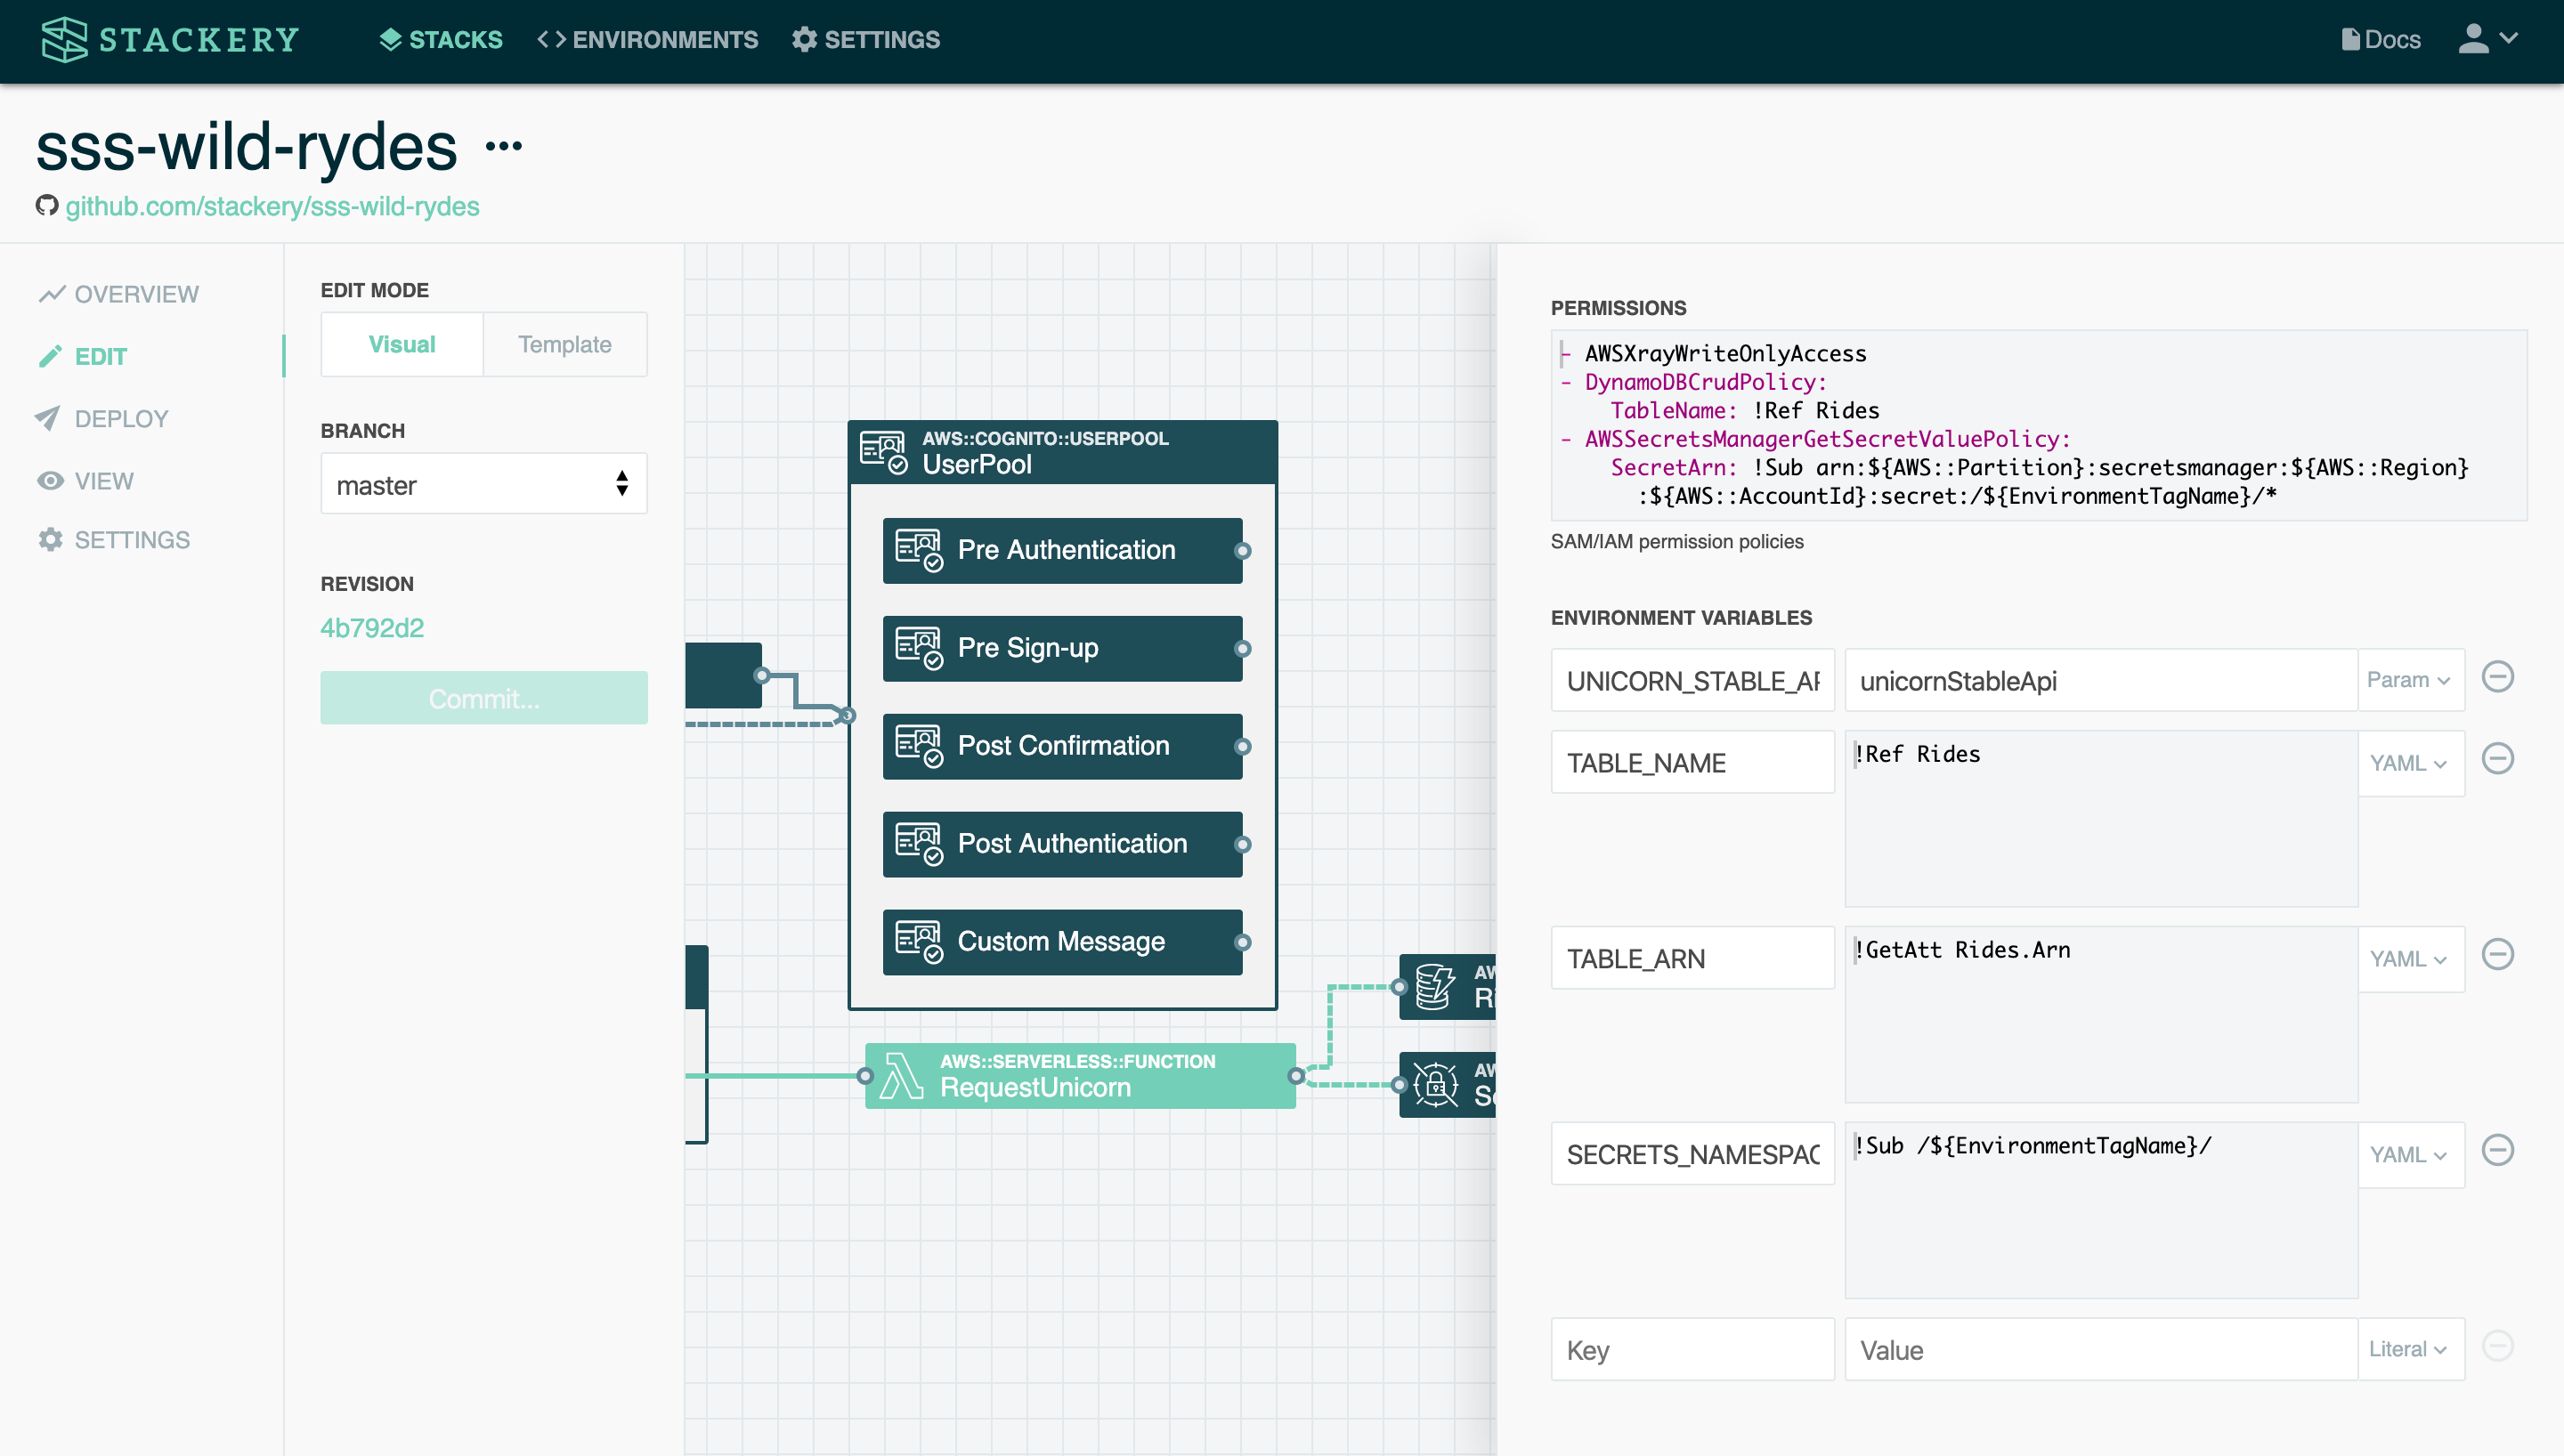This screenshot has height=1456, width=2564.
Task: Open Literal type dropdown
Action: coord(2410,1350)
